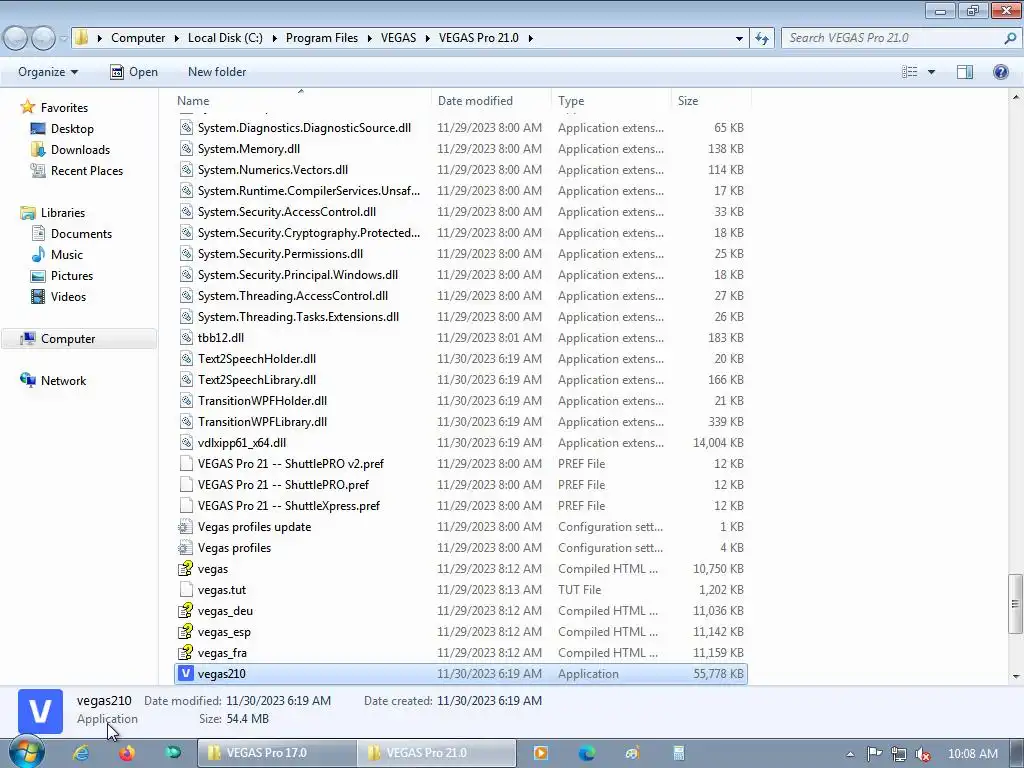Launch Internet Explorer from taskbar
The width and height of the screenshot is (1024, 768).
pyautogui.click(x=81, y=752)
